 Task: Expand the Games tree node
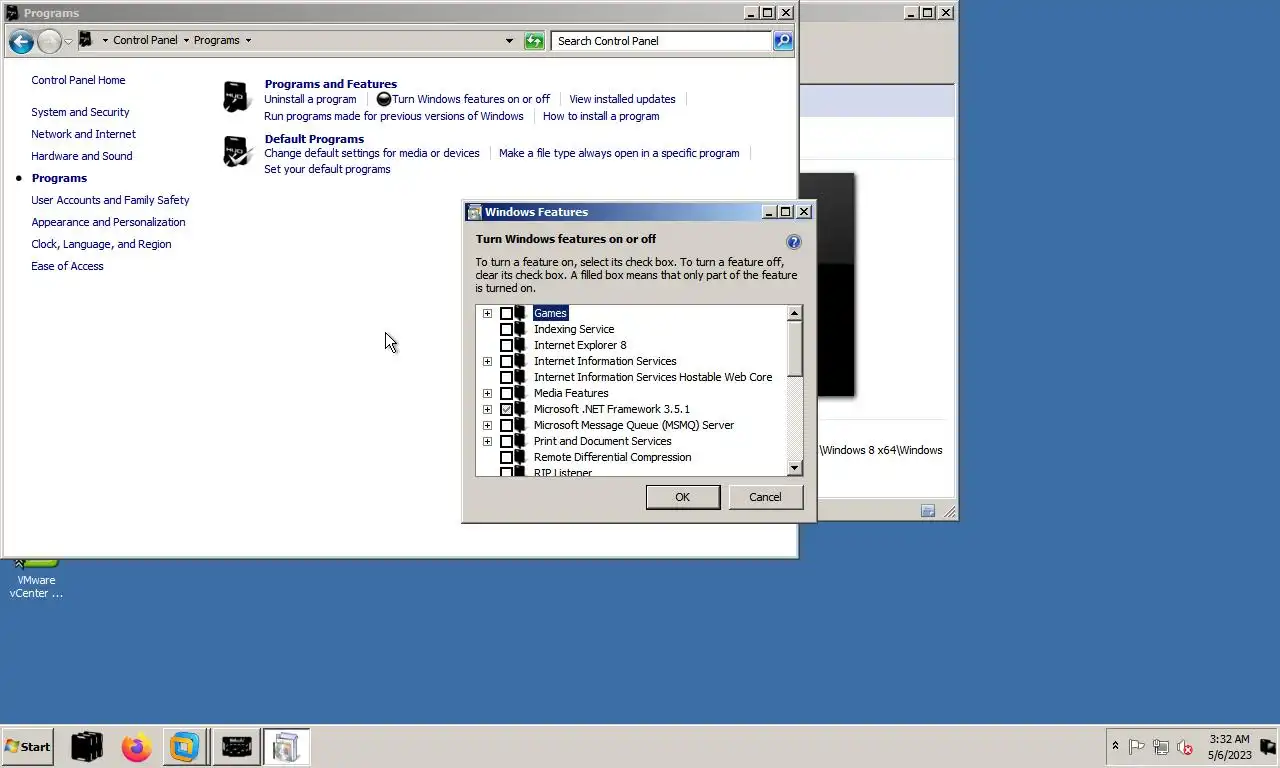coord(487,313)
